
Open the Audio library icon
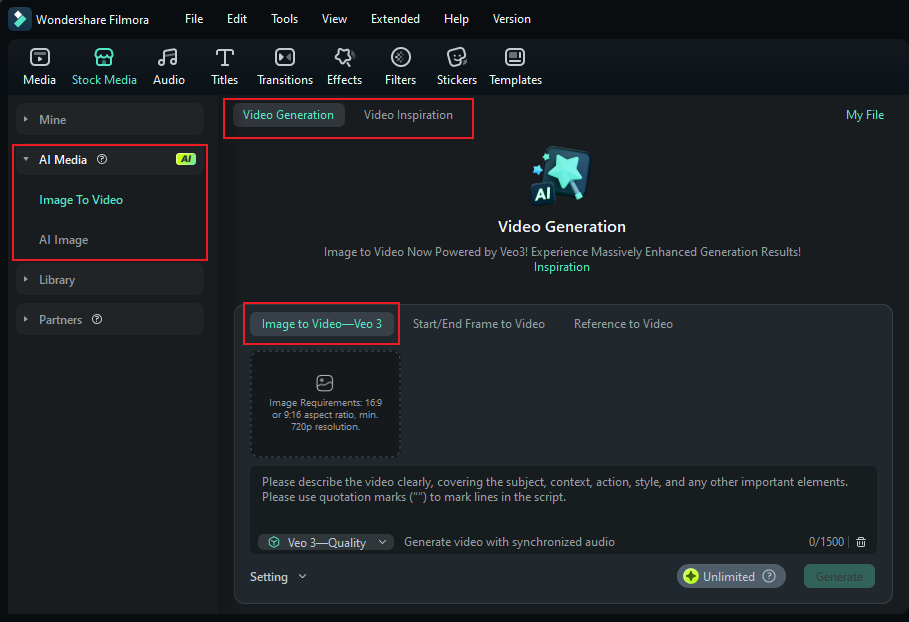tap(168, 57)
